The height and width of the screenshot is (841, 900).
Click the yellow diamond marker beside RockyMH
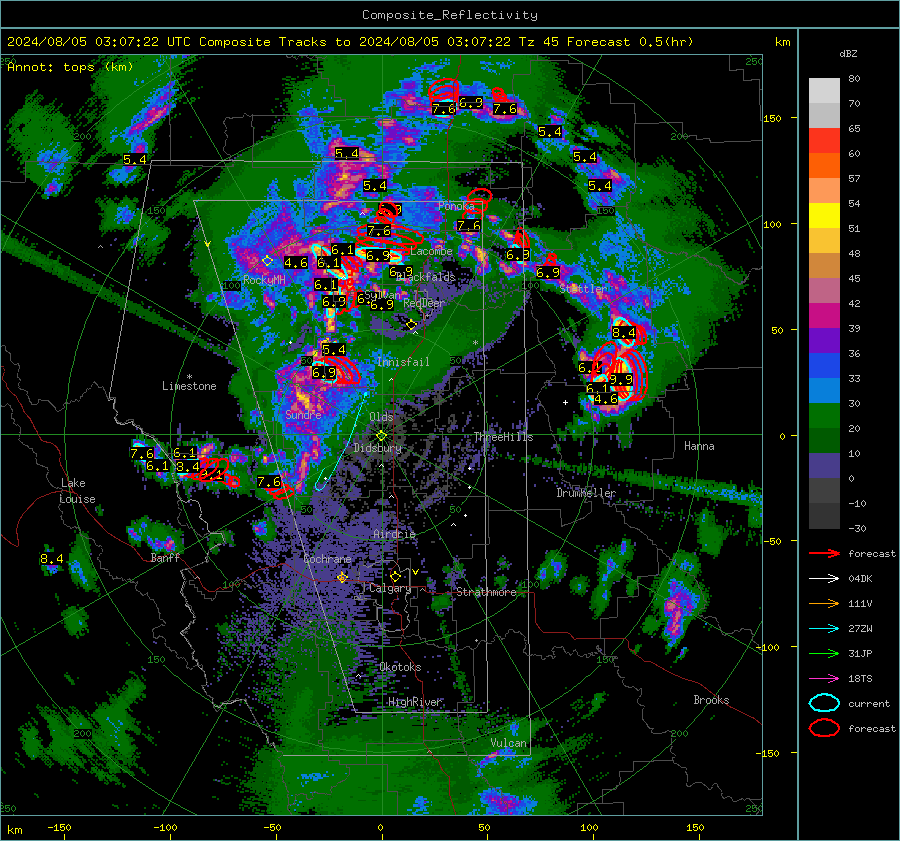click(267, 261)
